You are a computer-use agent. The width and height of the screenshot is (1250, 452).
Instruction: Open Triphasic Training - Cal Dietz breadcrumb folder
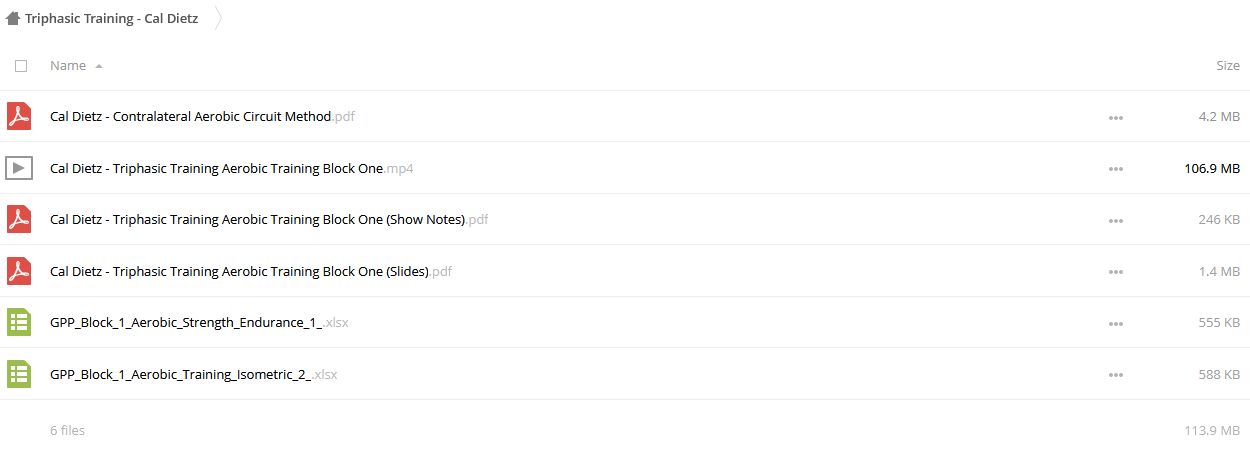[x=111, y=18]
